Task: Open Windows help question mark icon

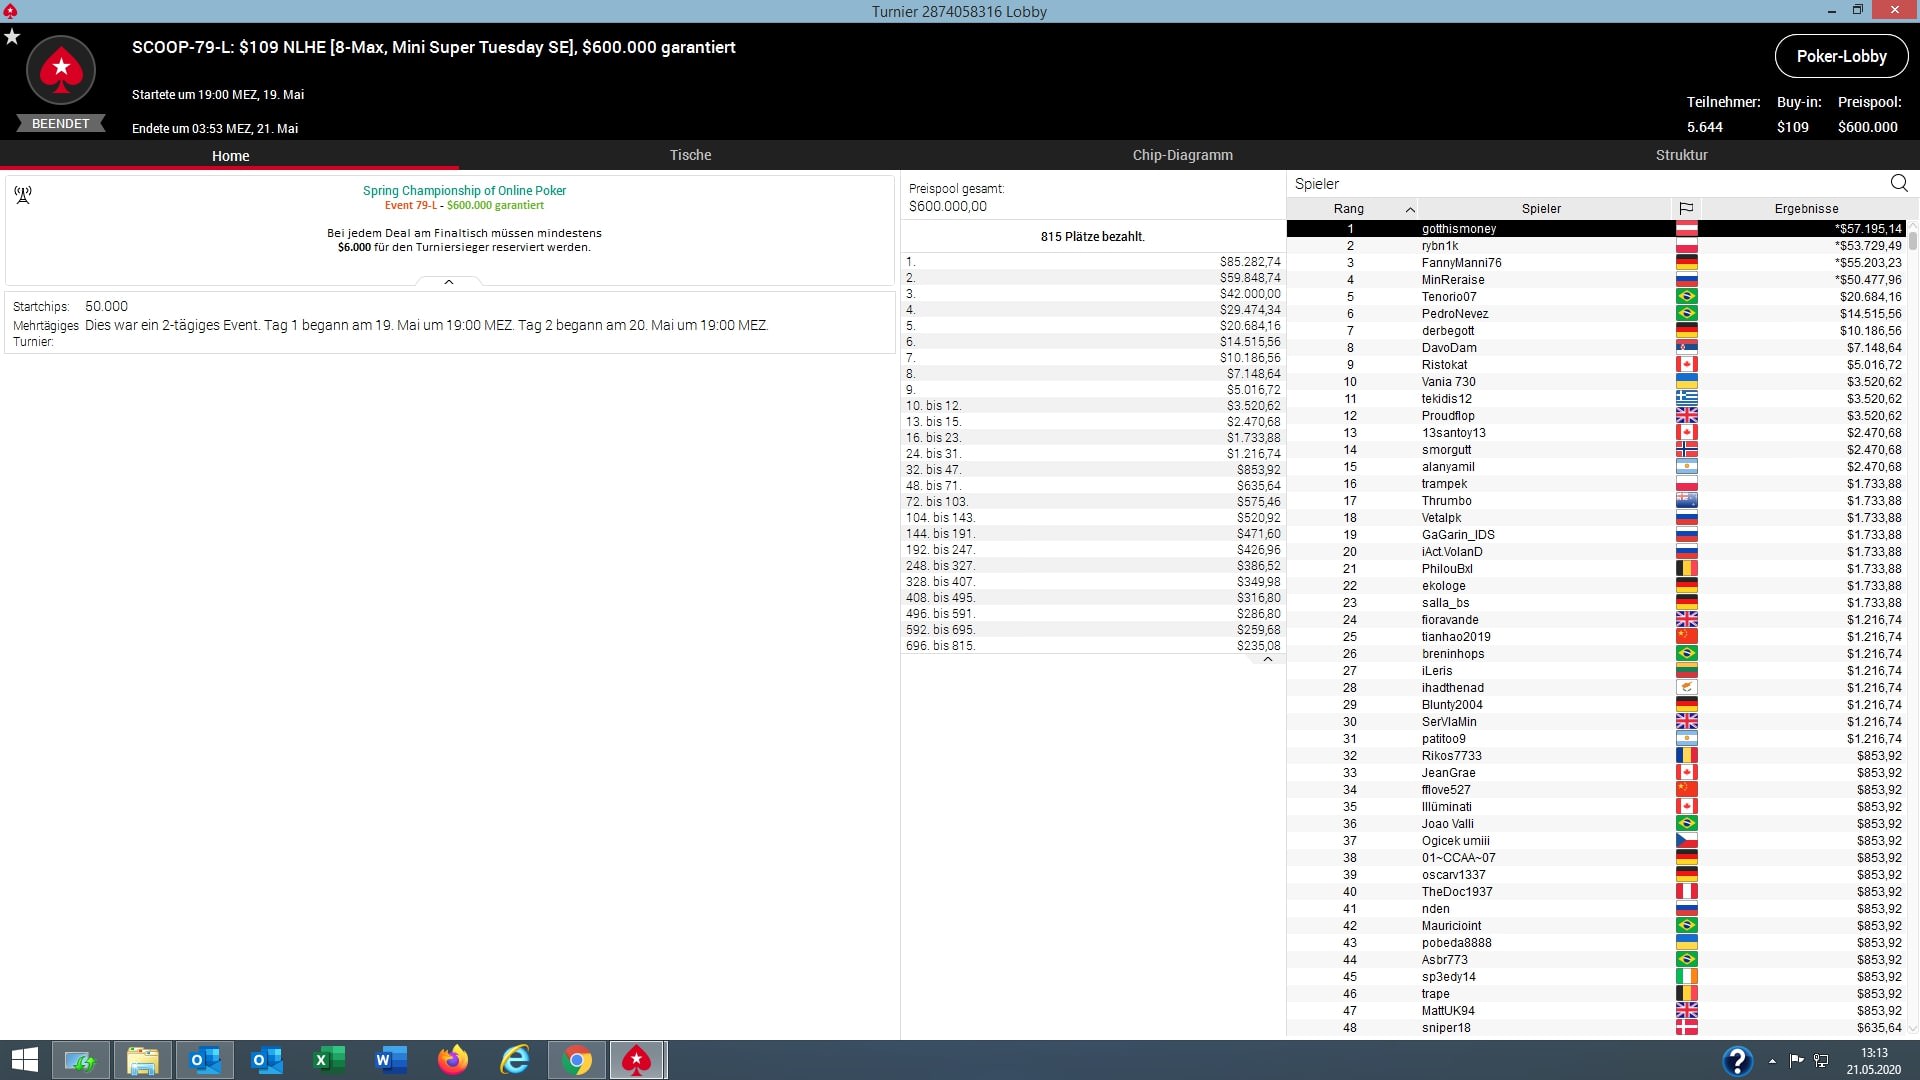Action: click(1737, 1060)
